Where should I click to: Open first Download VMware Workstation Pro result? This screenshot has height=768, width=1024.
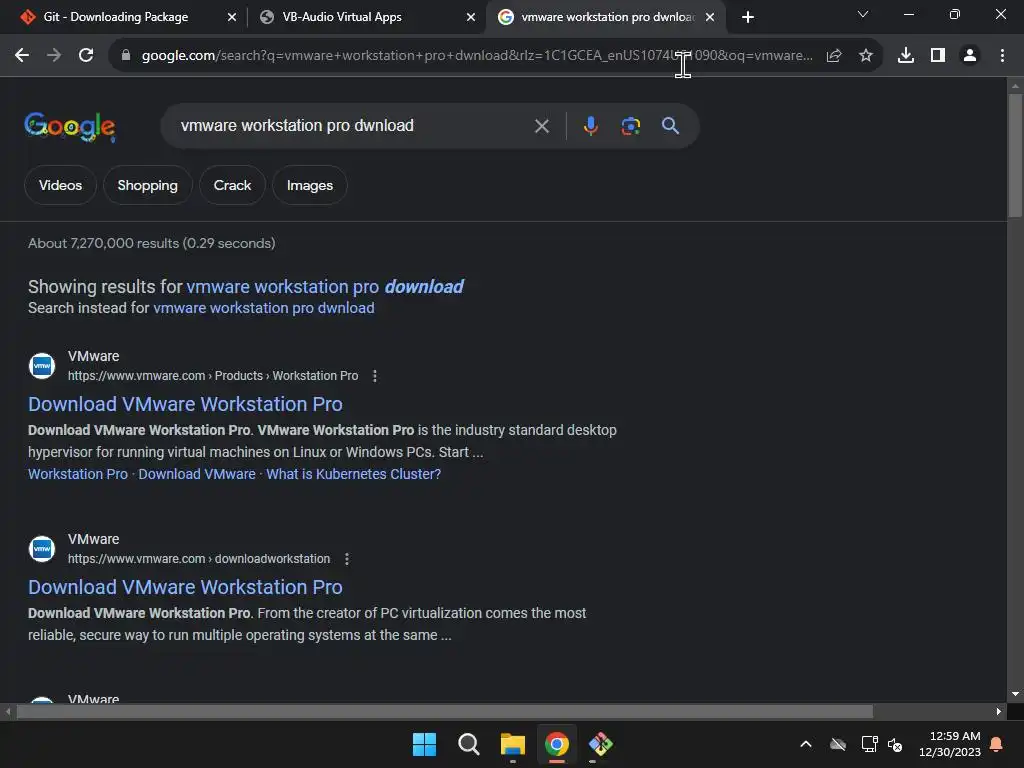point(185,404)
